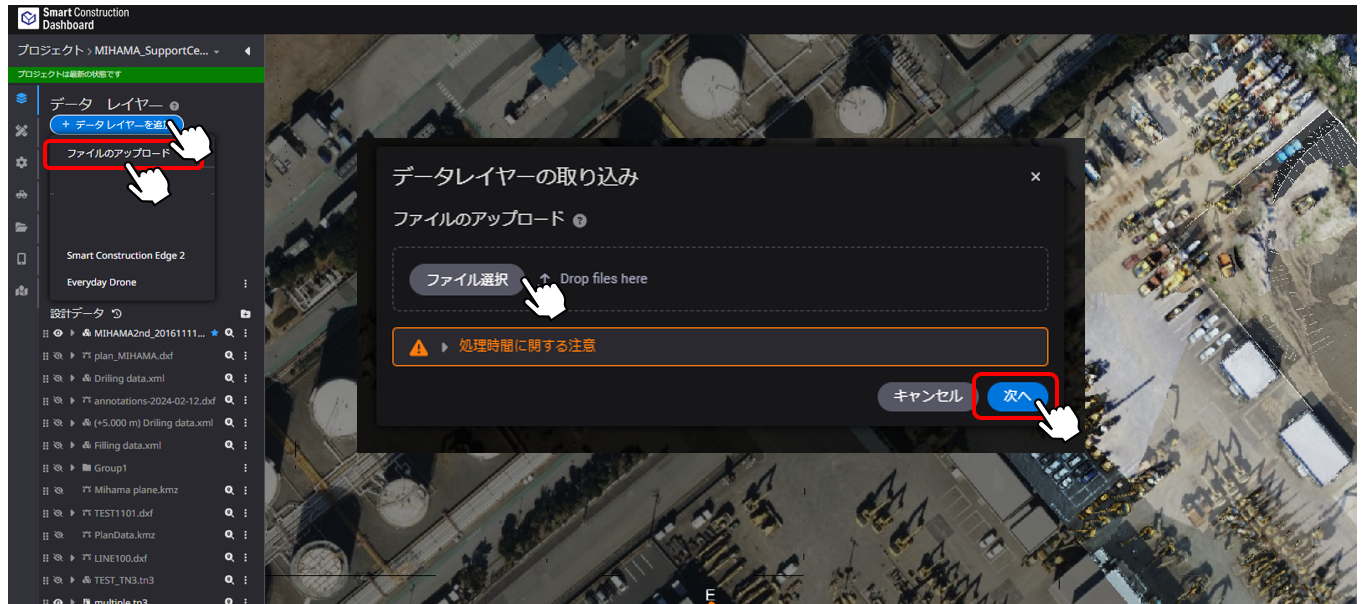This screenshot has width=1367, height=604.
Task: Hide the MIHAMA2nd_20161111 layer
Action: click(x=58, y=333)
